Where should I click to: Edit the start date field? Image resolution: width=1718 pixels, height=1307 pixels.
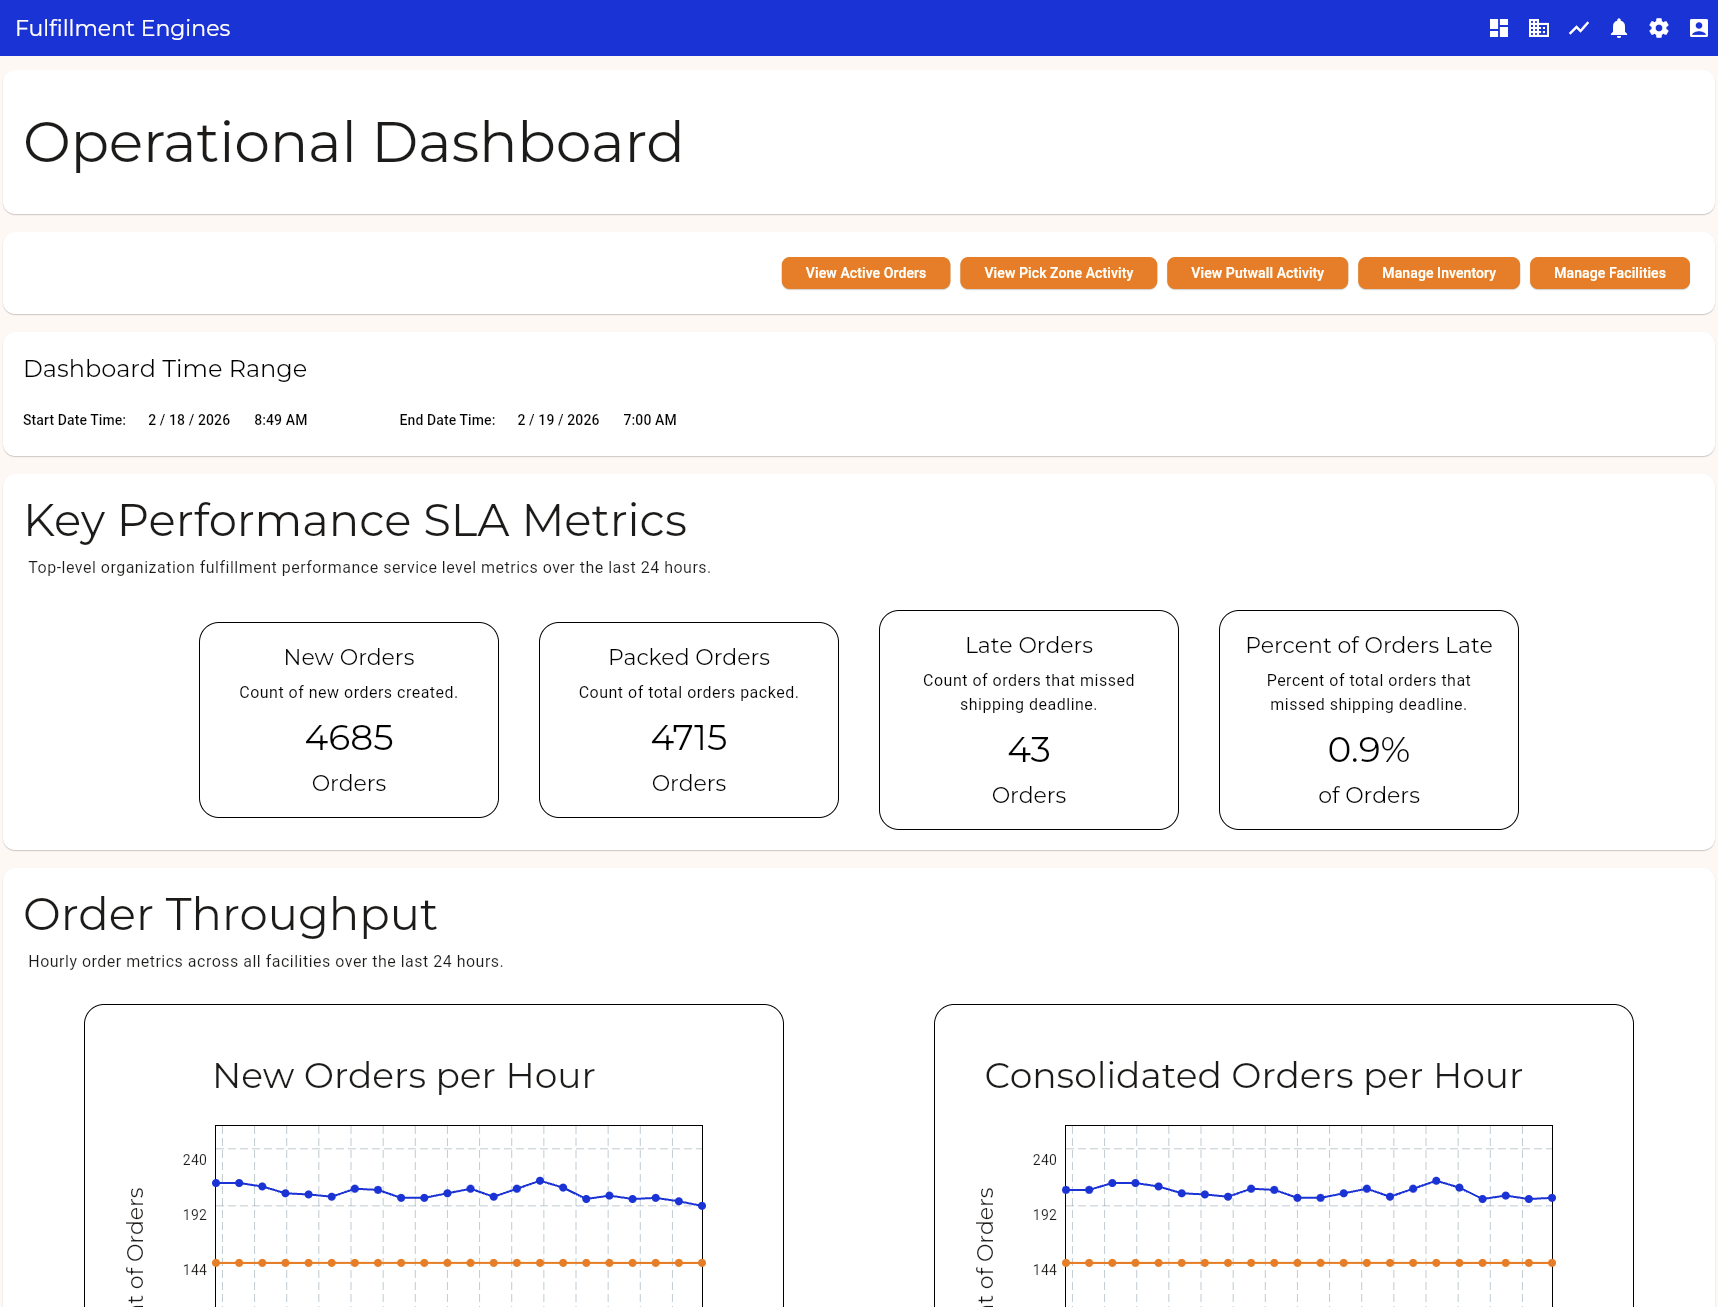pyautogui.click(x=189, y=420)
